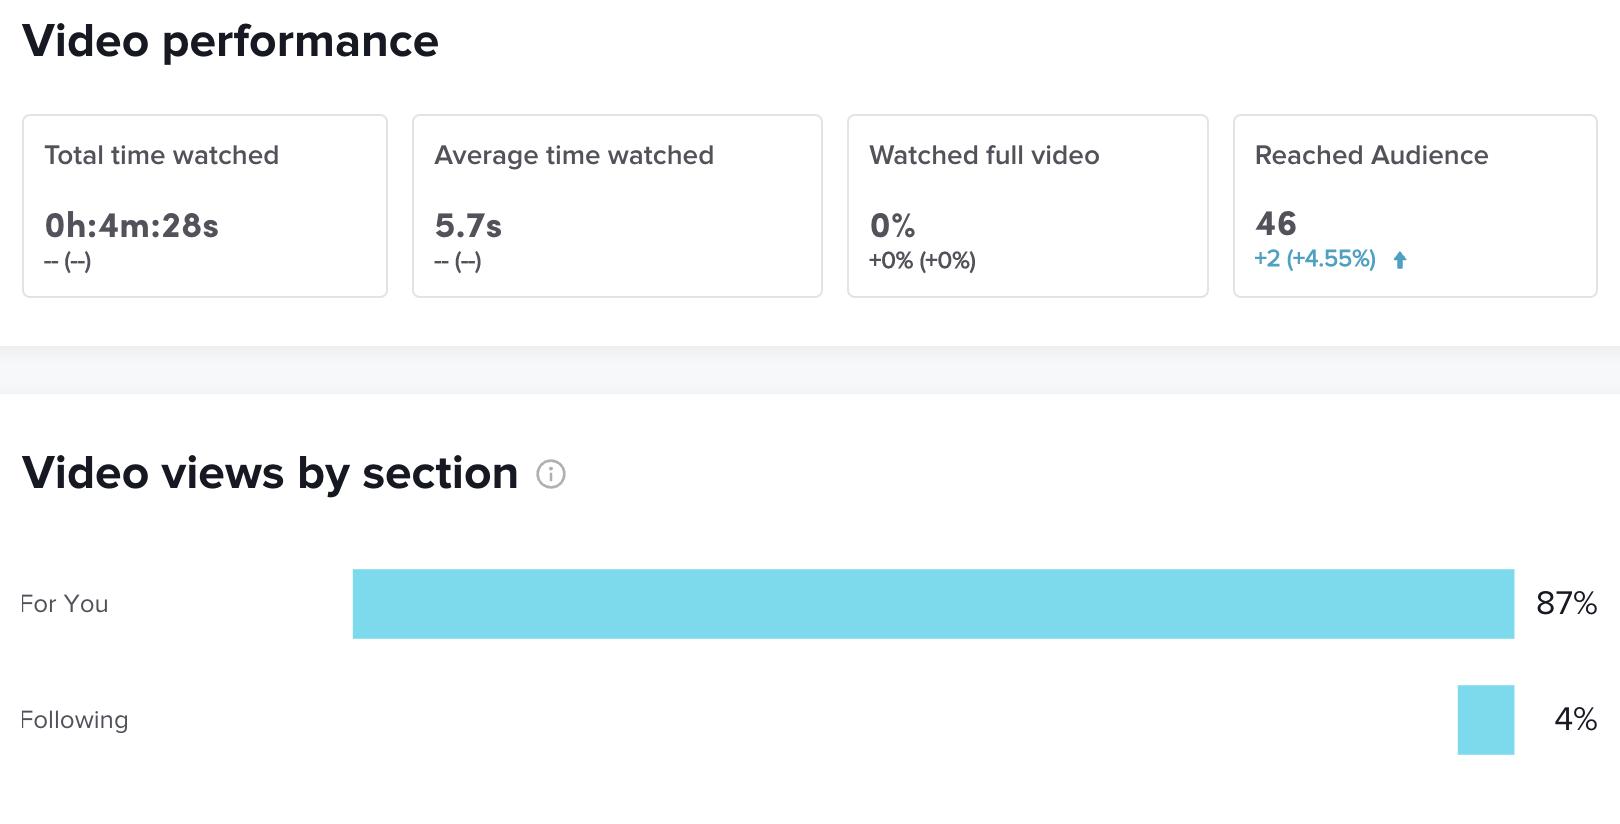Click the 4% Following percentage
This screenshot has width=1620, height=824.
pos(1575,719)
